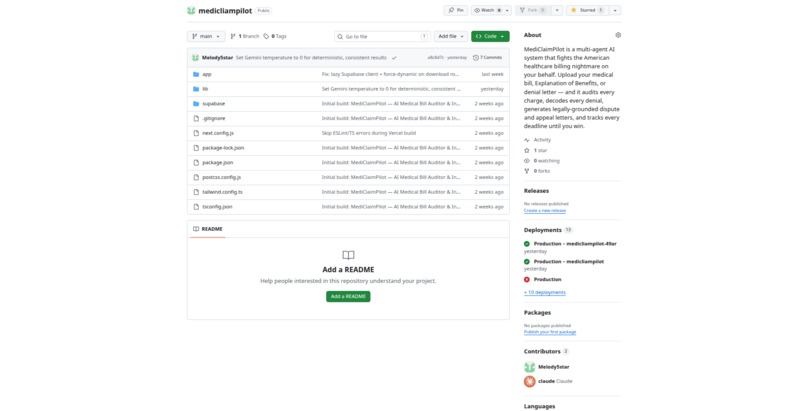Viewport: 806px width, 411px height.
Task: Open the 1 Branch link
Action: pyautogui.click(x=245, y=36)
